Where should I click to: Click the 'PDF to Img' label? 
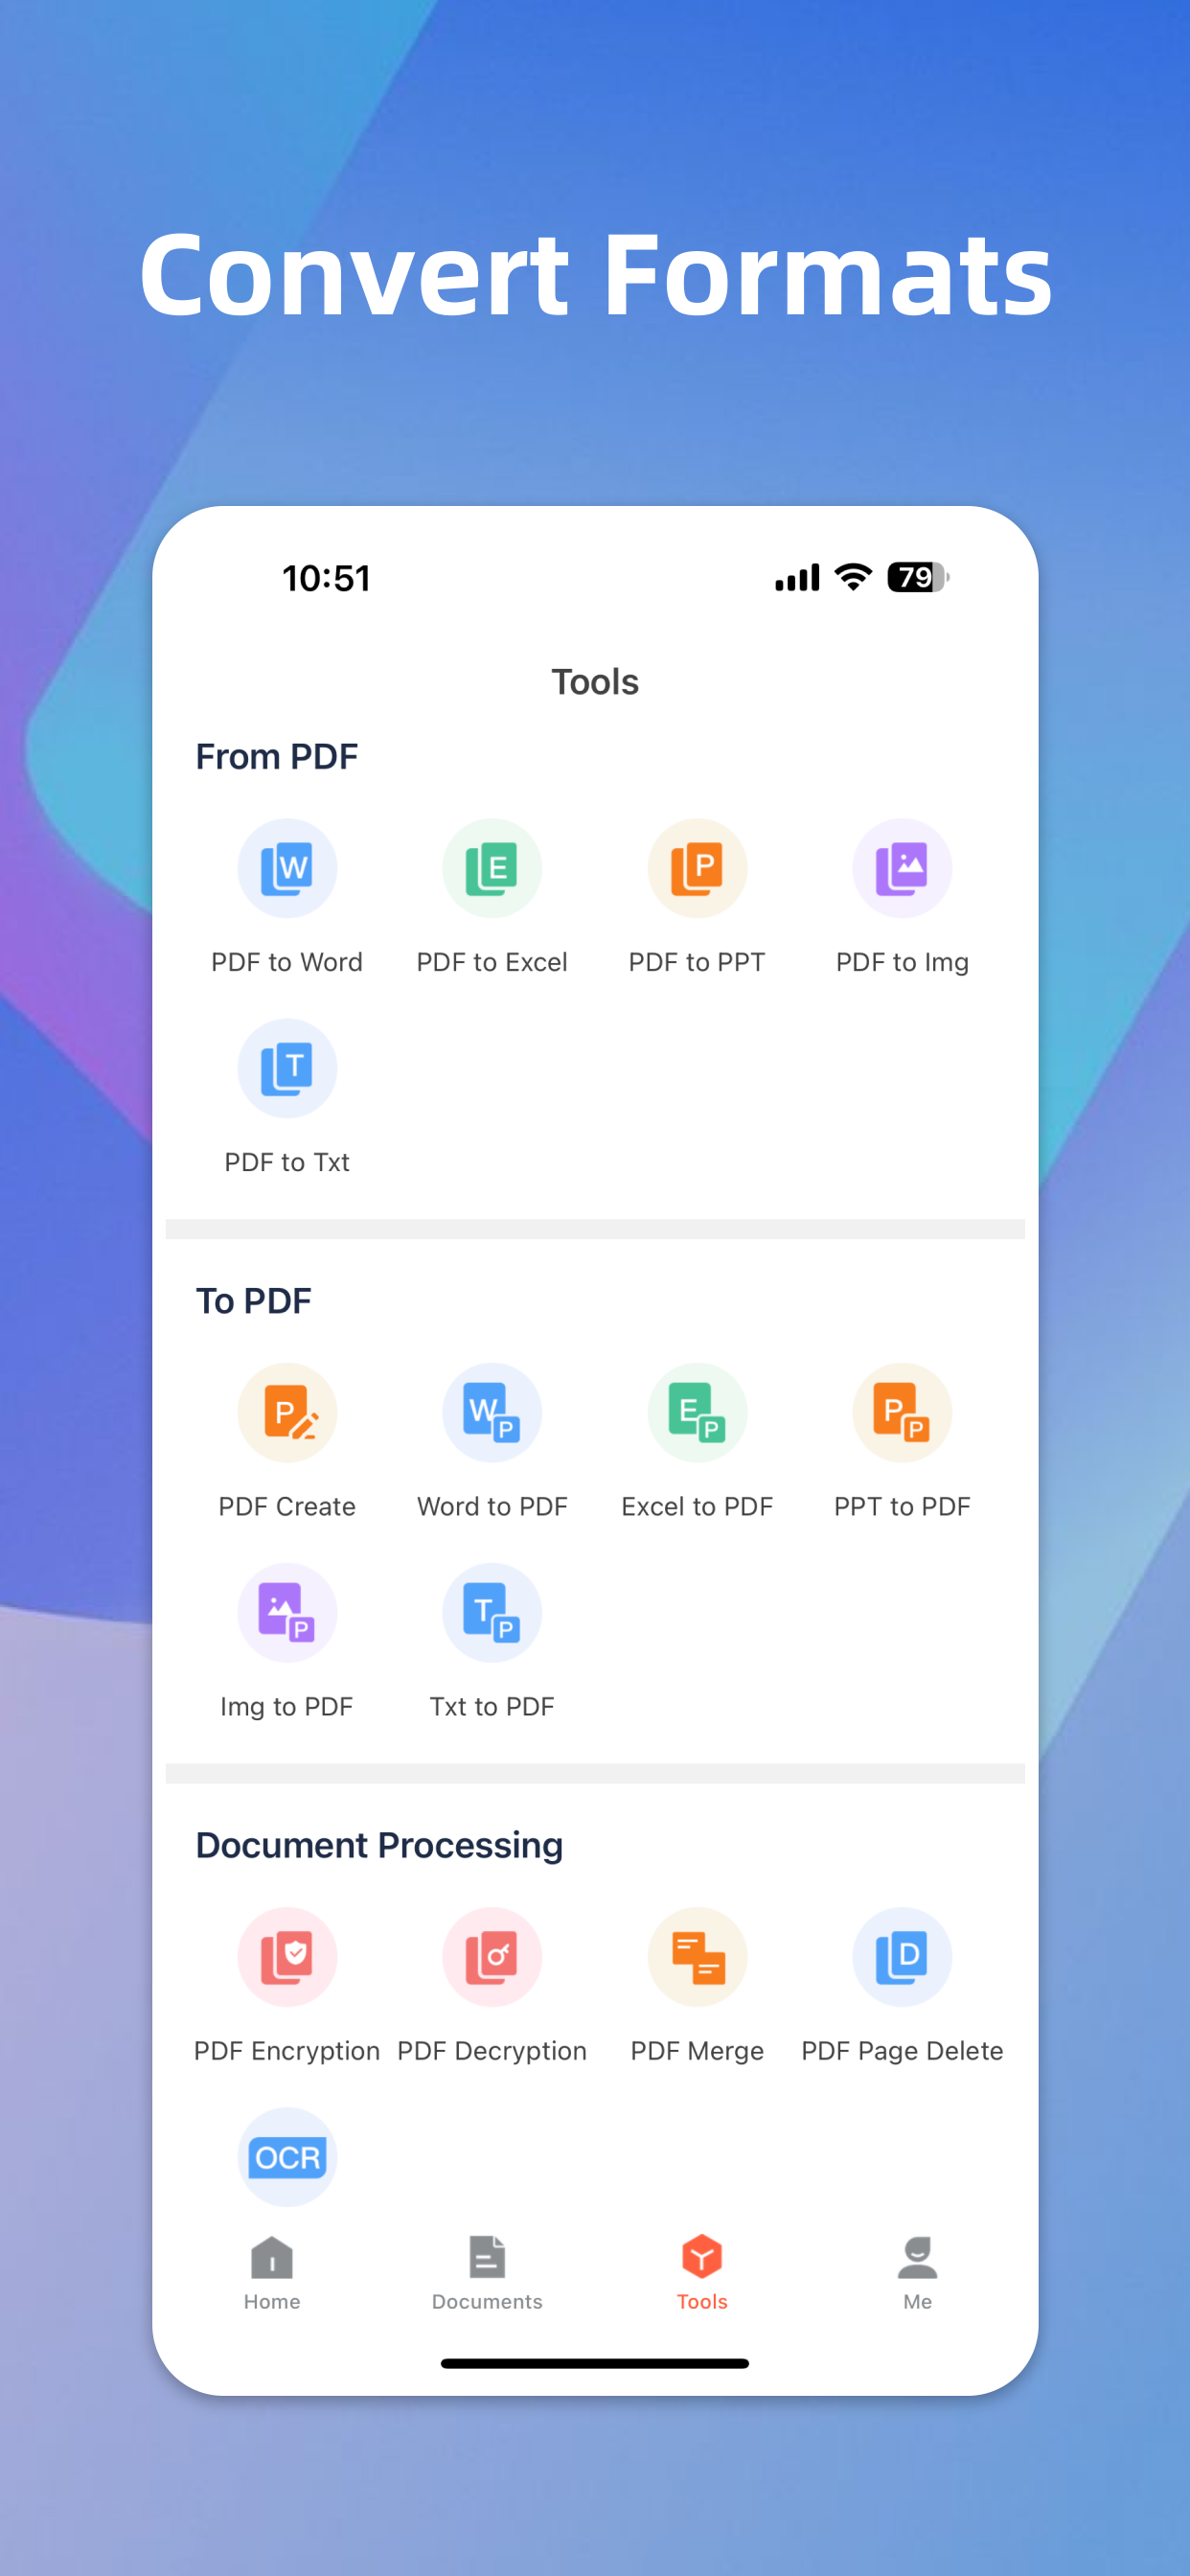(x=902, y=962)
